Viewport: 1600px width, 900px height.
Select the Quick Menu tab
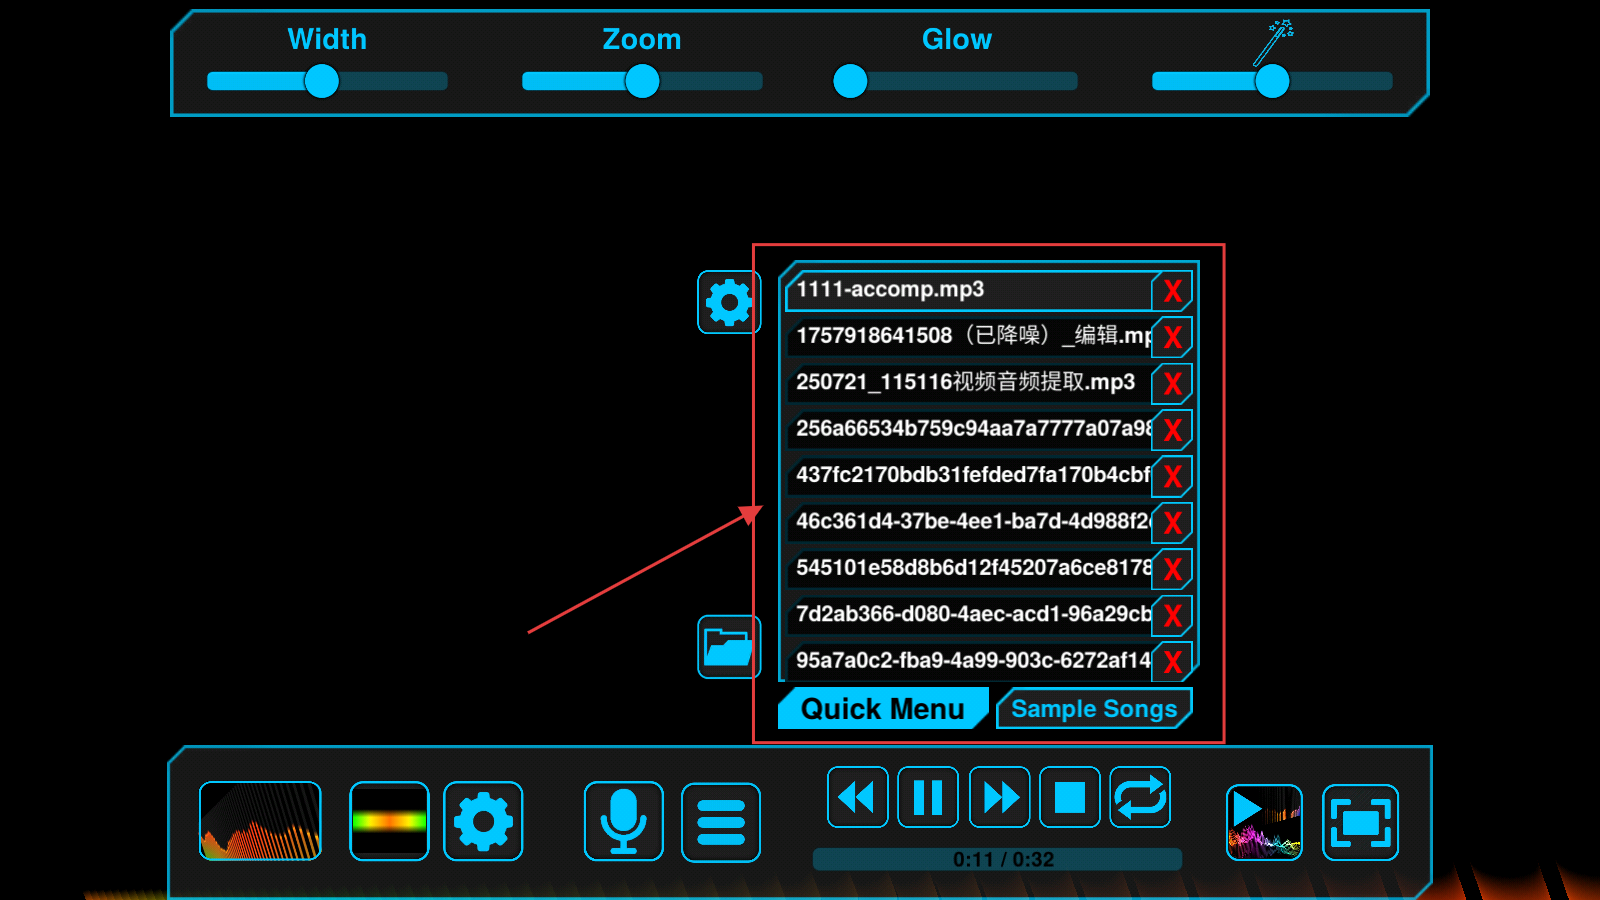pyautogui.click(x=882, y=709)
